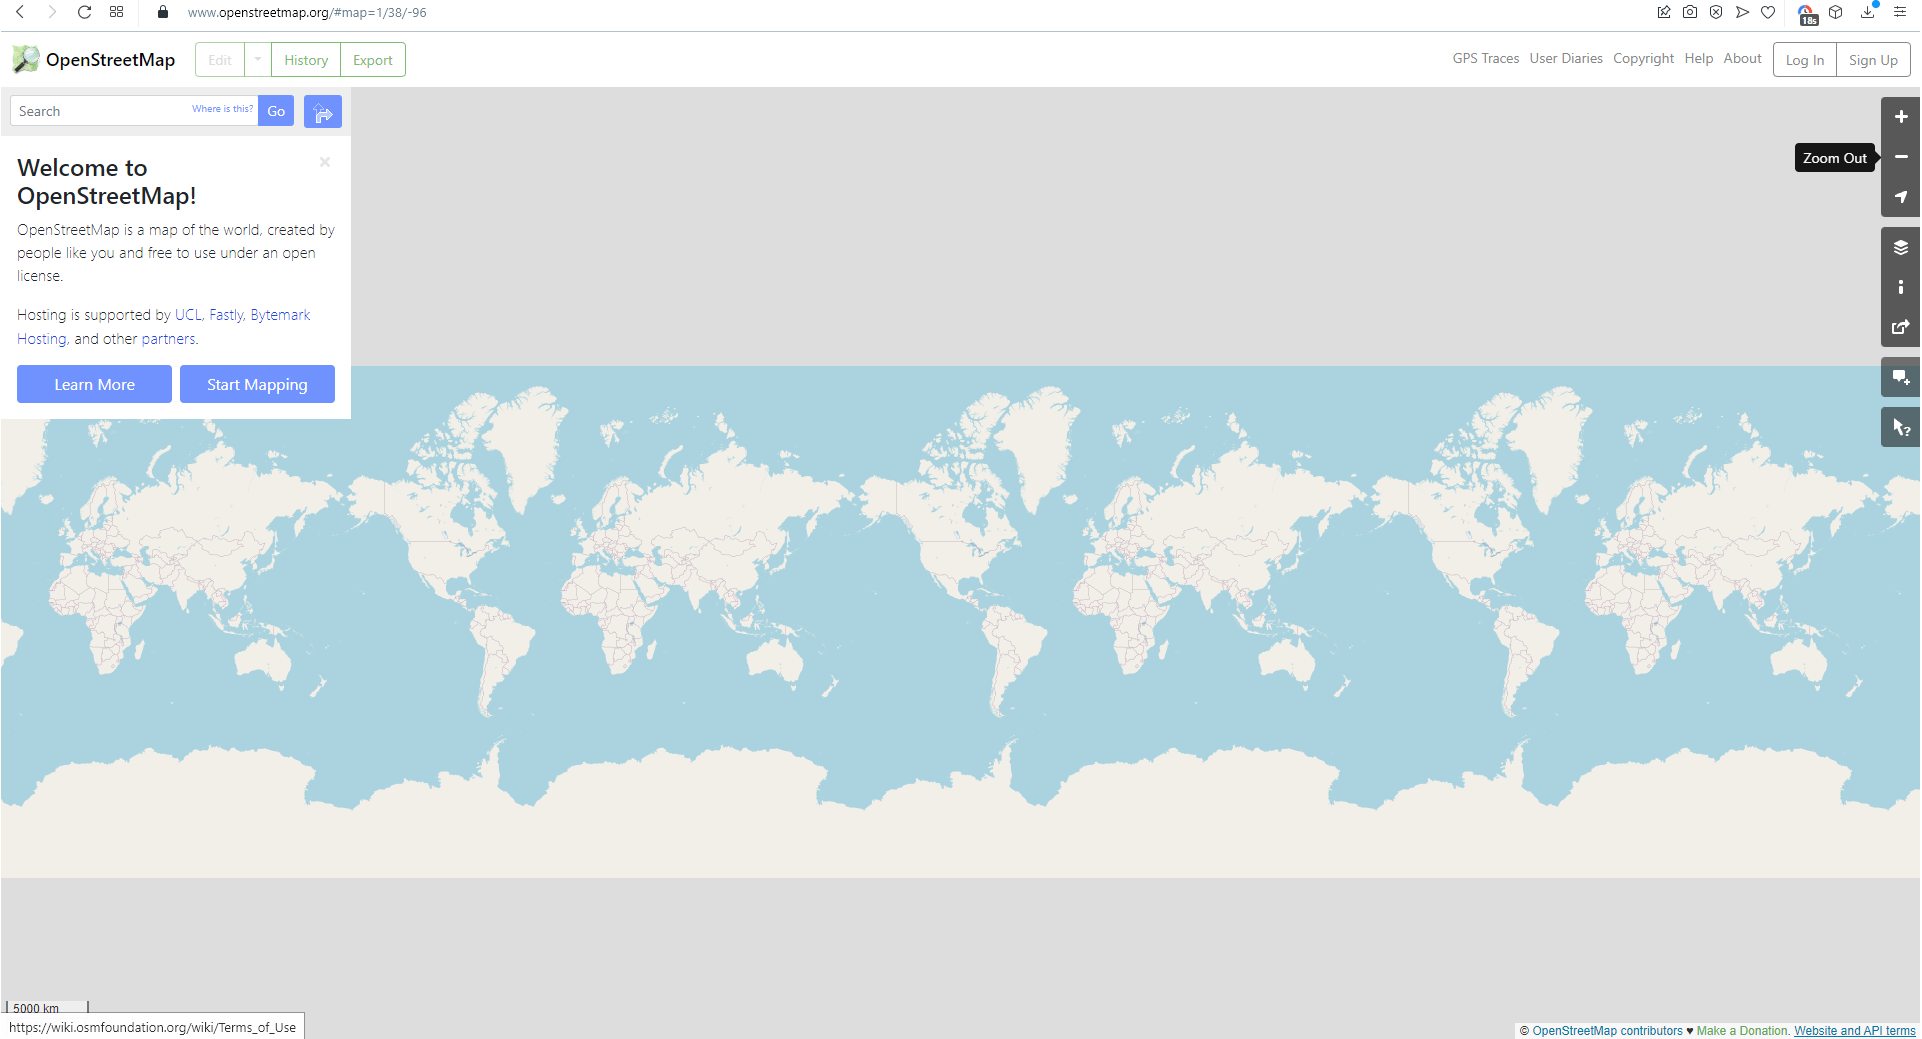Viewport: 1922px width, 1039px height.
Task: Close the Welcome to OpenStreetMap panel
Action: pyautogui.click(x=325, y=162)
